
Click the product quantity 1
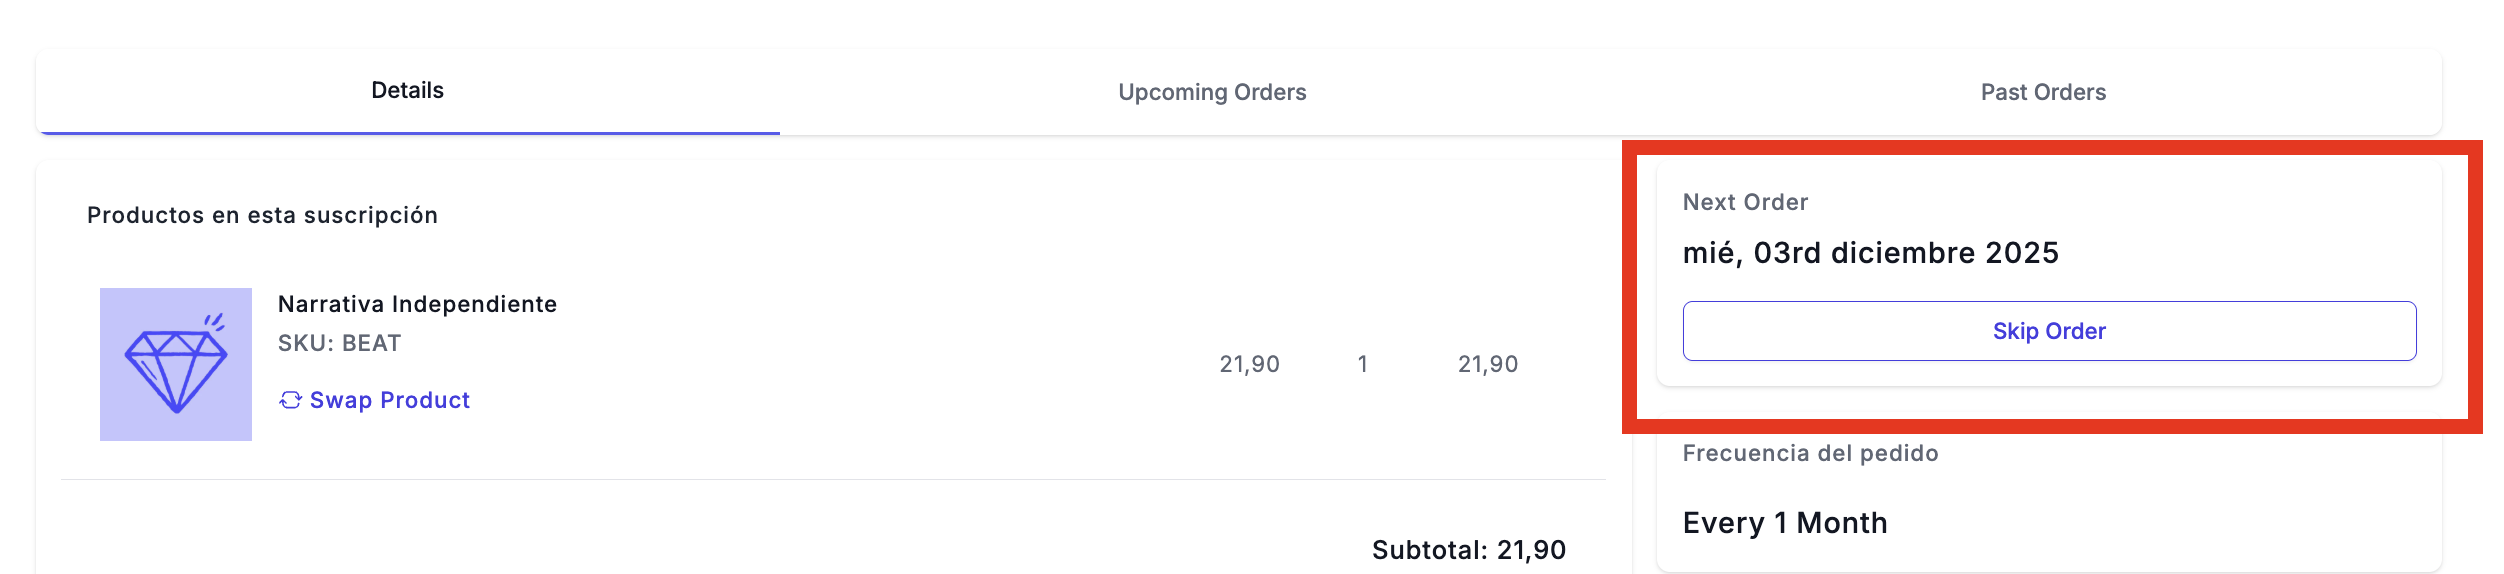(1362, 364)
